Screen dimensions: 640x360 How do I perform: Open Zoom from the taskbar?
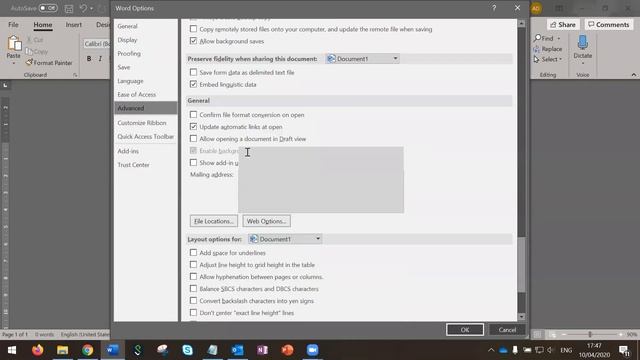[312, 350]
